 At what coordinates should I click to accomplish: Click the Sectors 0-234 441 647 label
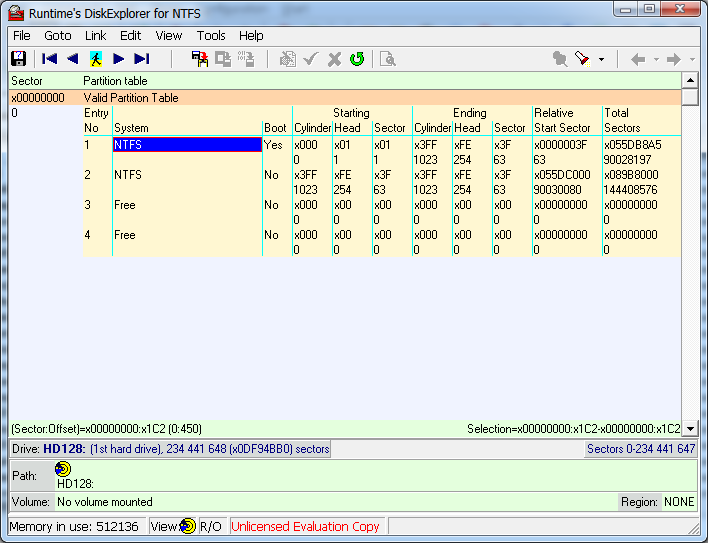(641, 449)
